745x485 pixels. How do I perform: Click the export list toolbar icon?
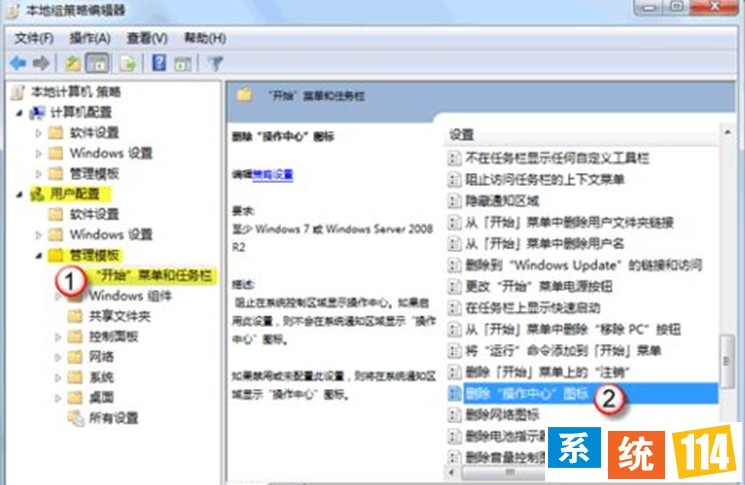(128, 63)
